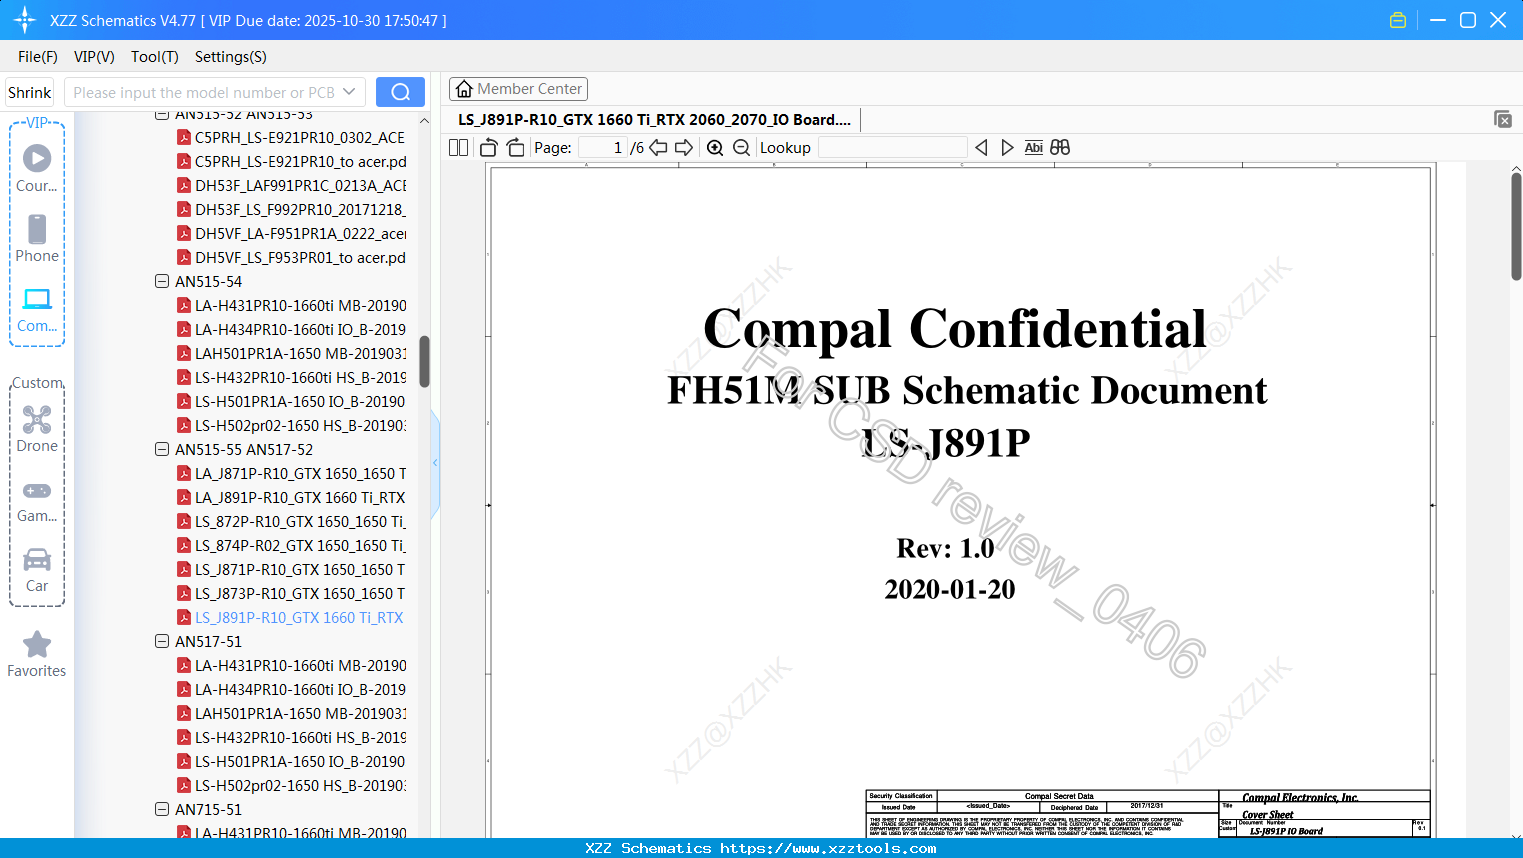This screenshot has height=858, width=1523.
Task: Click the XZZ Schematics app logo
Action: 25,20
